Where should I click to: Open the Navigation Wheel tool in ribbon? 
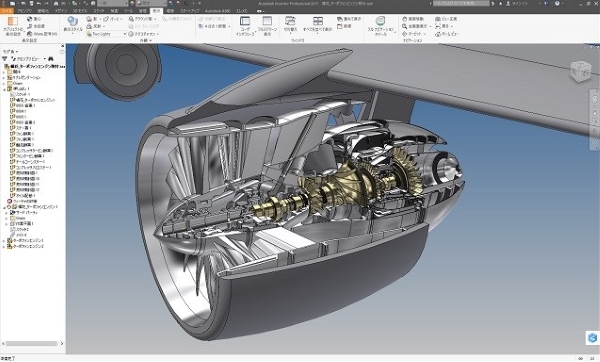coord(380,26)
